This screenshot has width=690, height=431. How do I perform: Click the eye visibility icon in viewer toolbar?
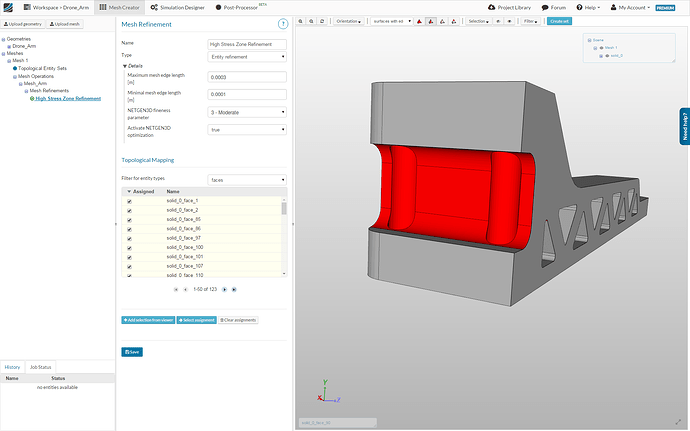pos(509,20)
